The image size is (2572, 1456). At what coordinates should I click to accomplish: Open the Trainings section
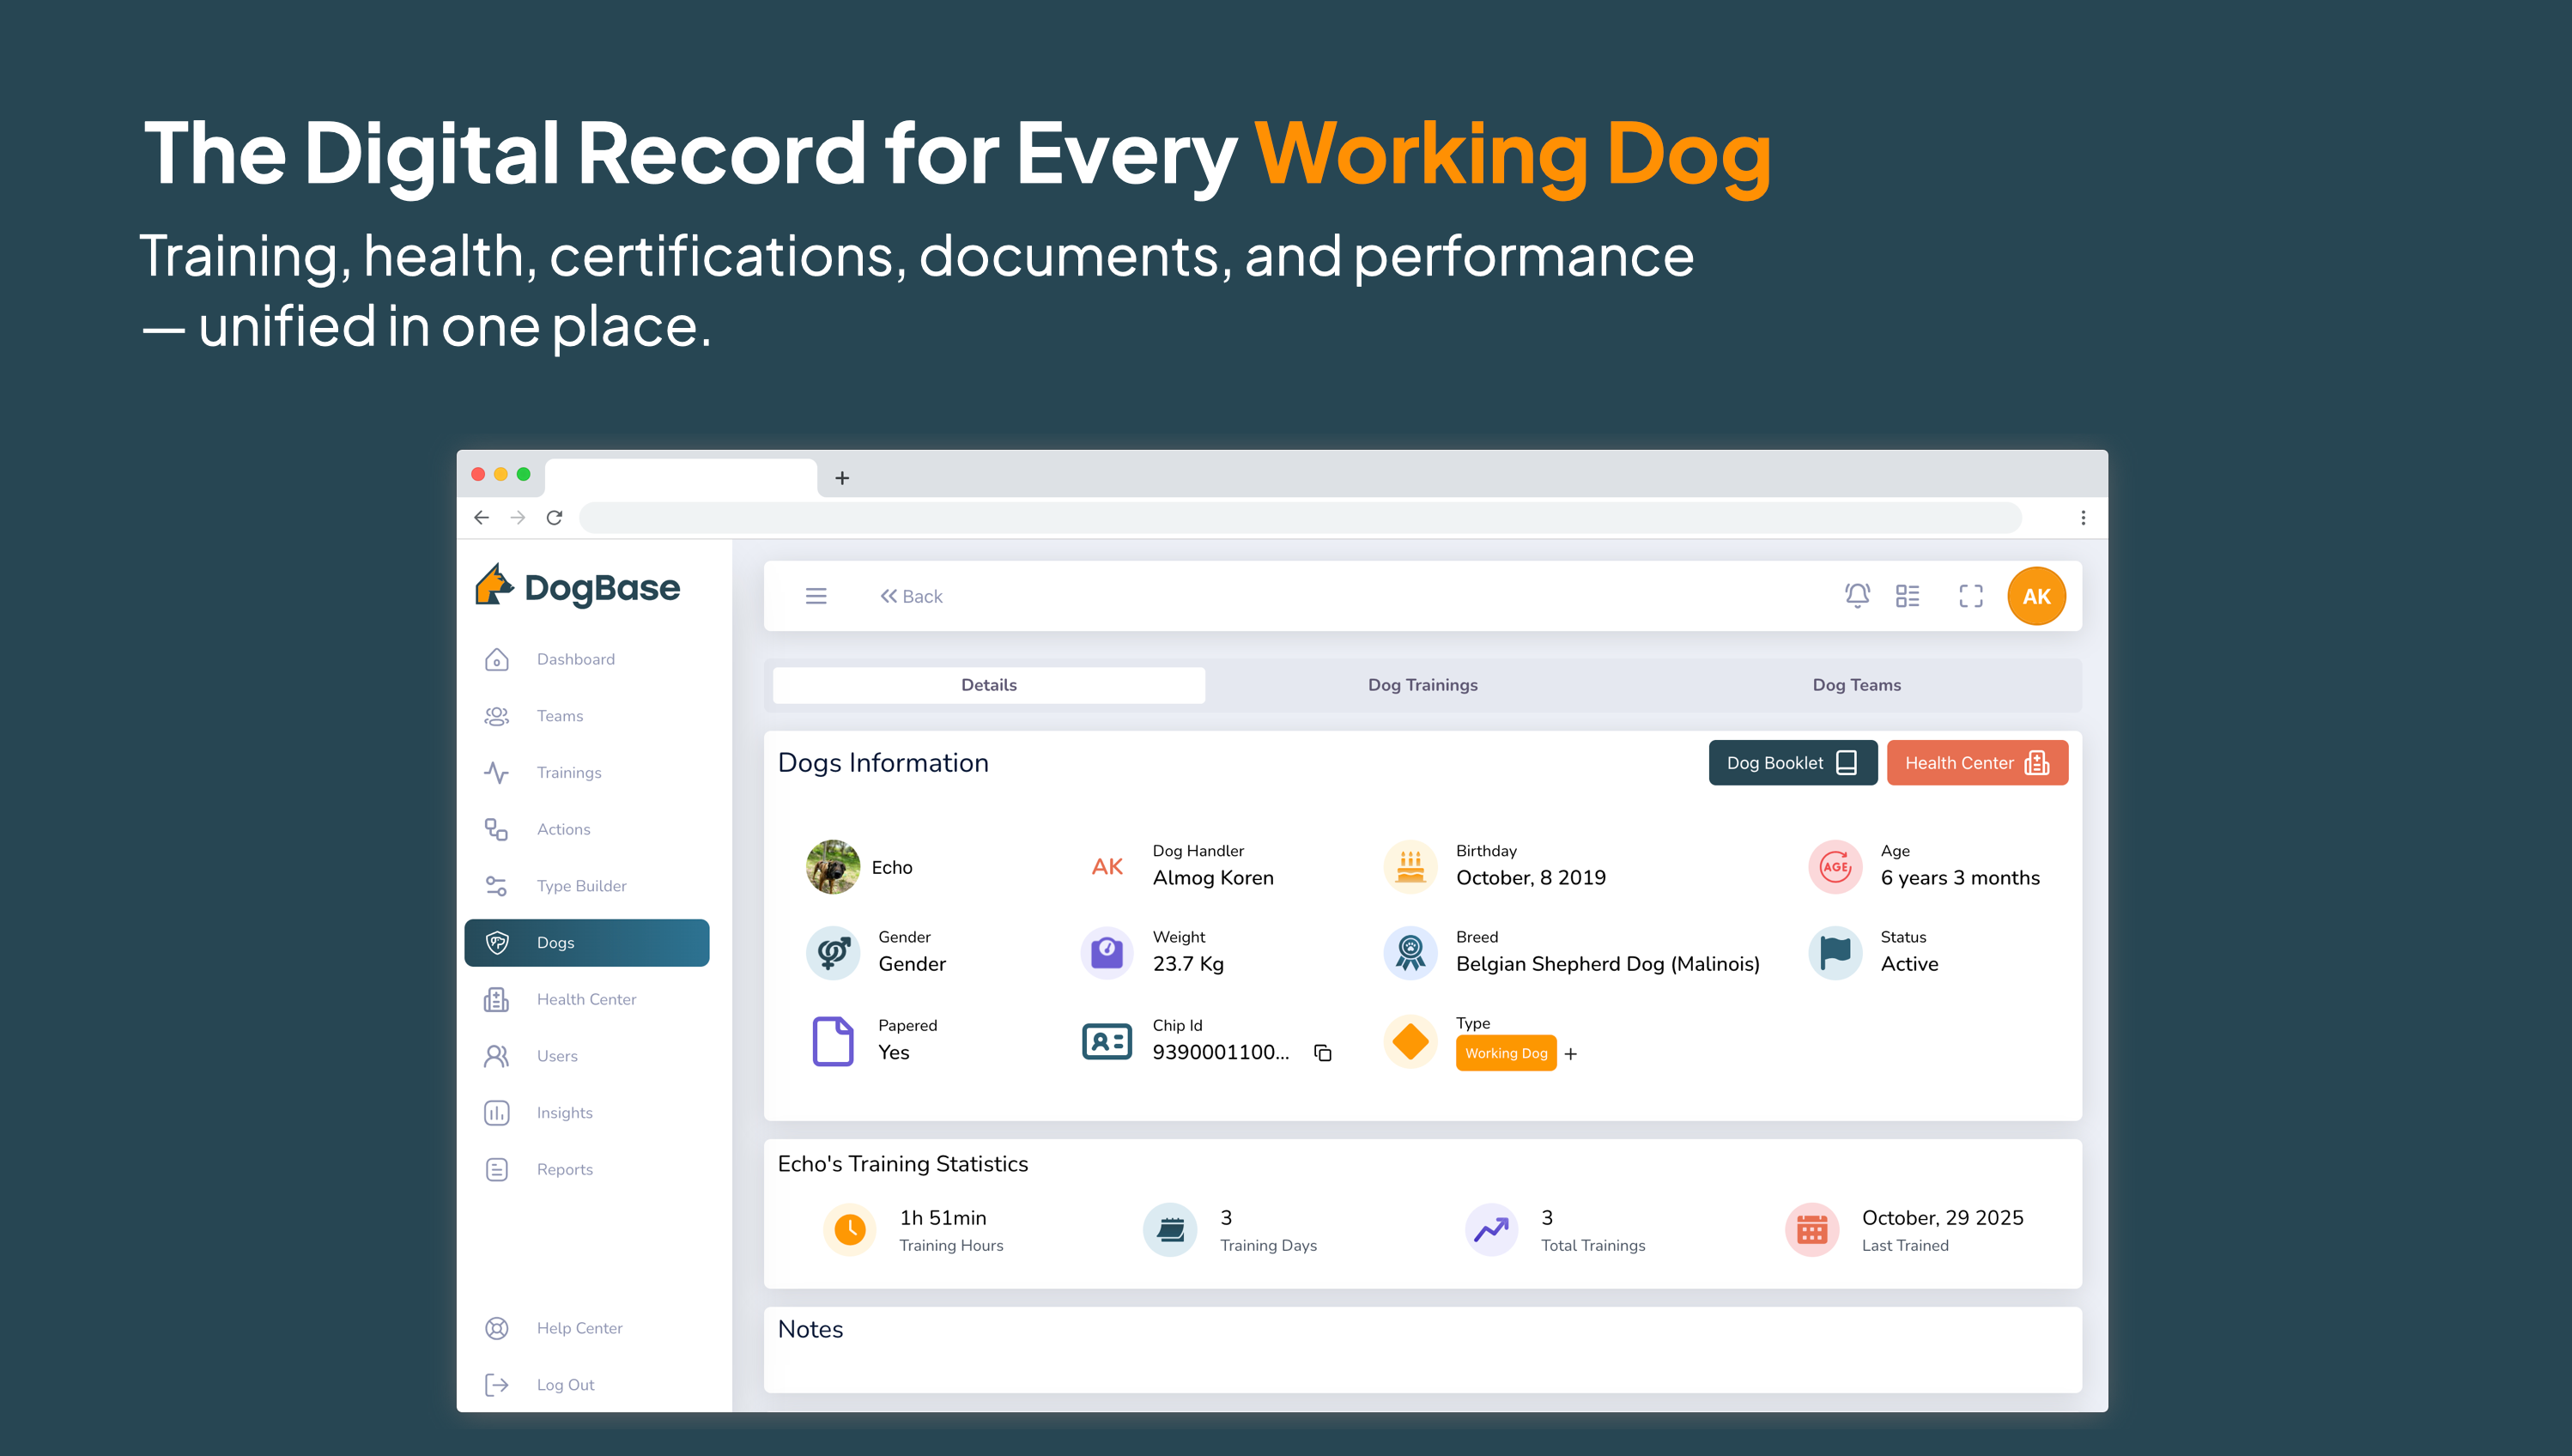[x=568, y=772]
